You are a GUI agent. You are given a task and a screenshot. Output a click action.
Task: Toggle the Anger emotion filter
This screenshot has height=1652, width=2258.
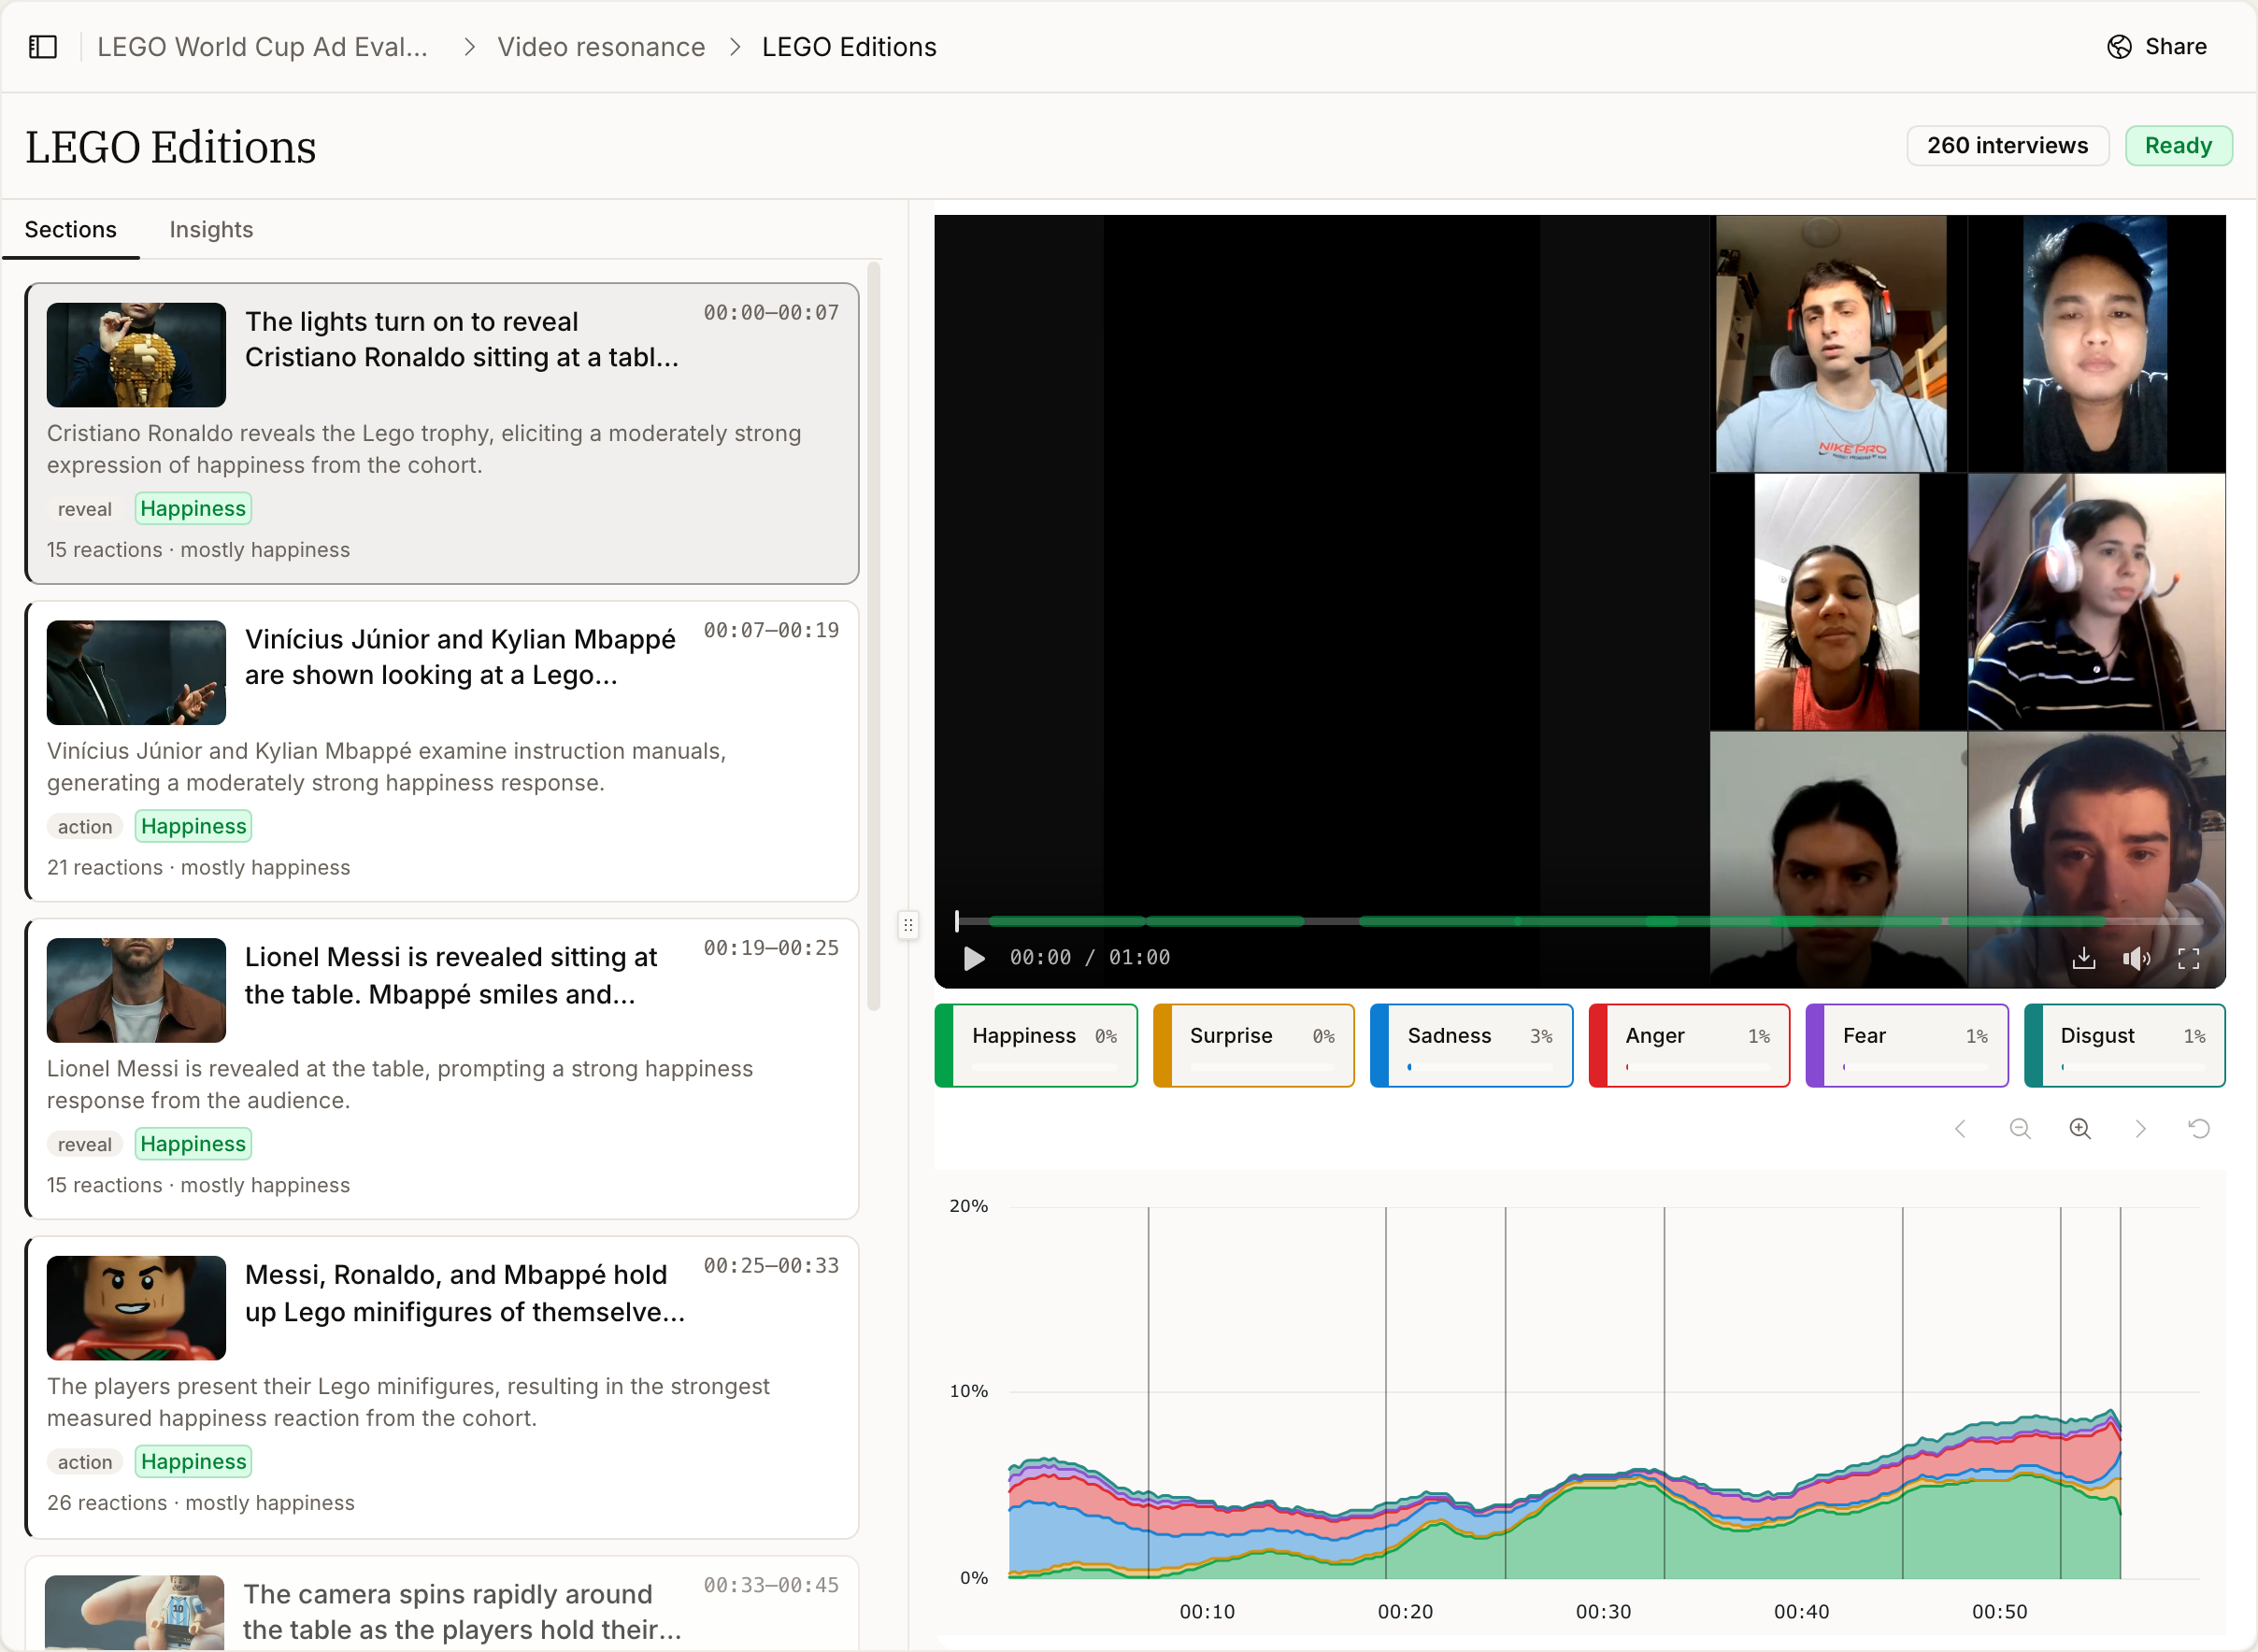pyautogui.click(x=1689, y=1045)
